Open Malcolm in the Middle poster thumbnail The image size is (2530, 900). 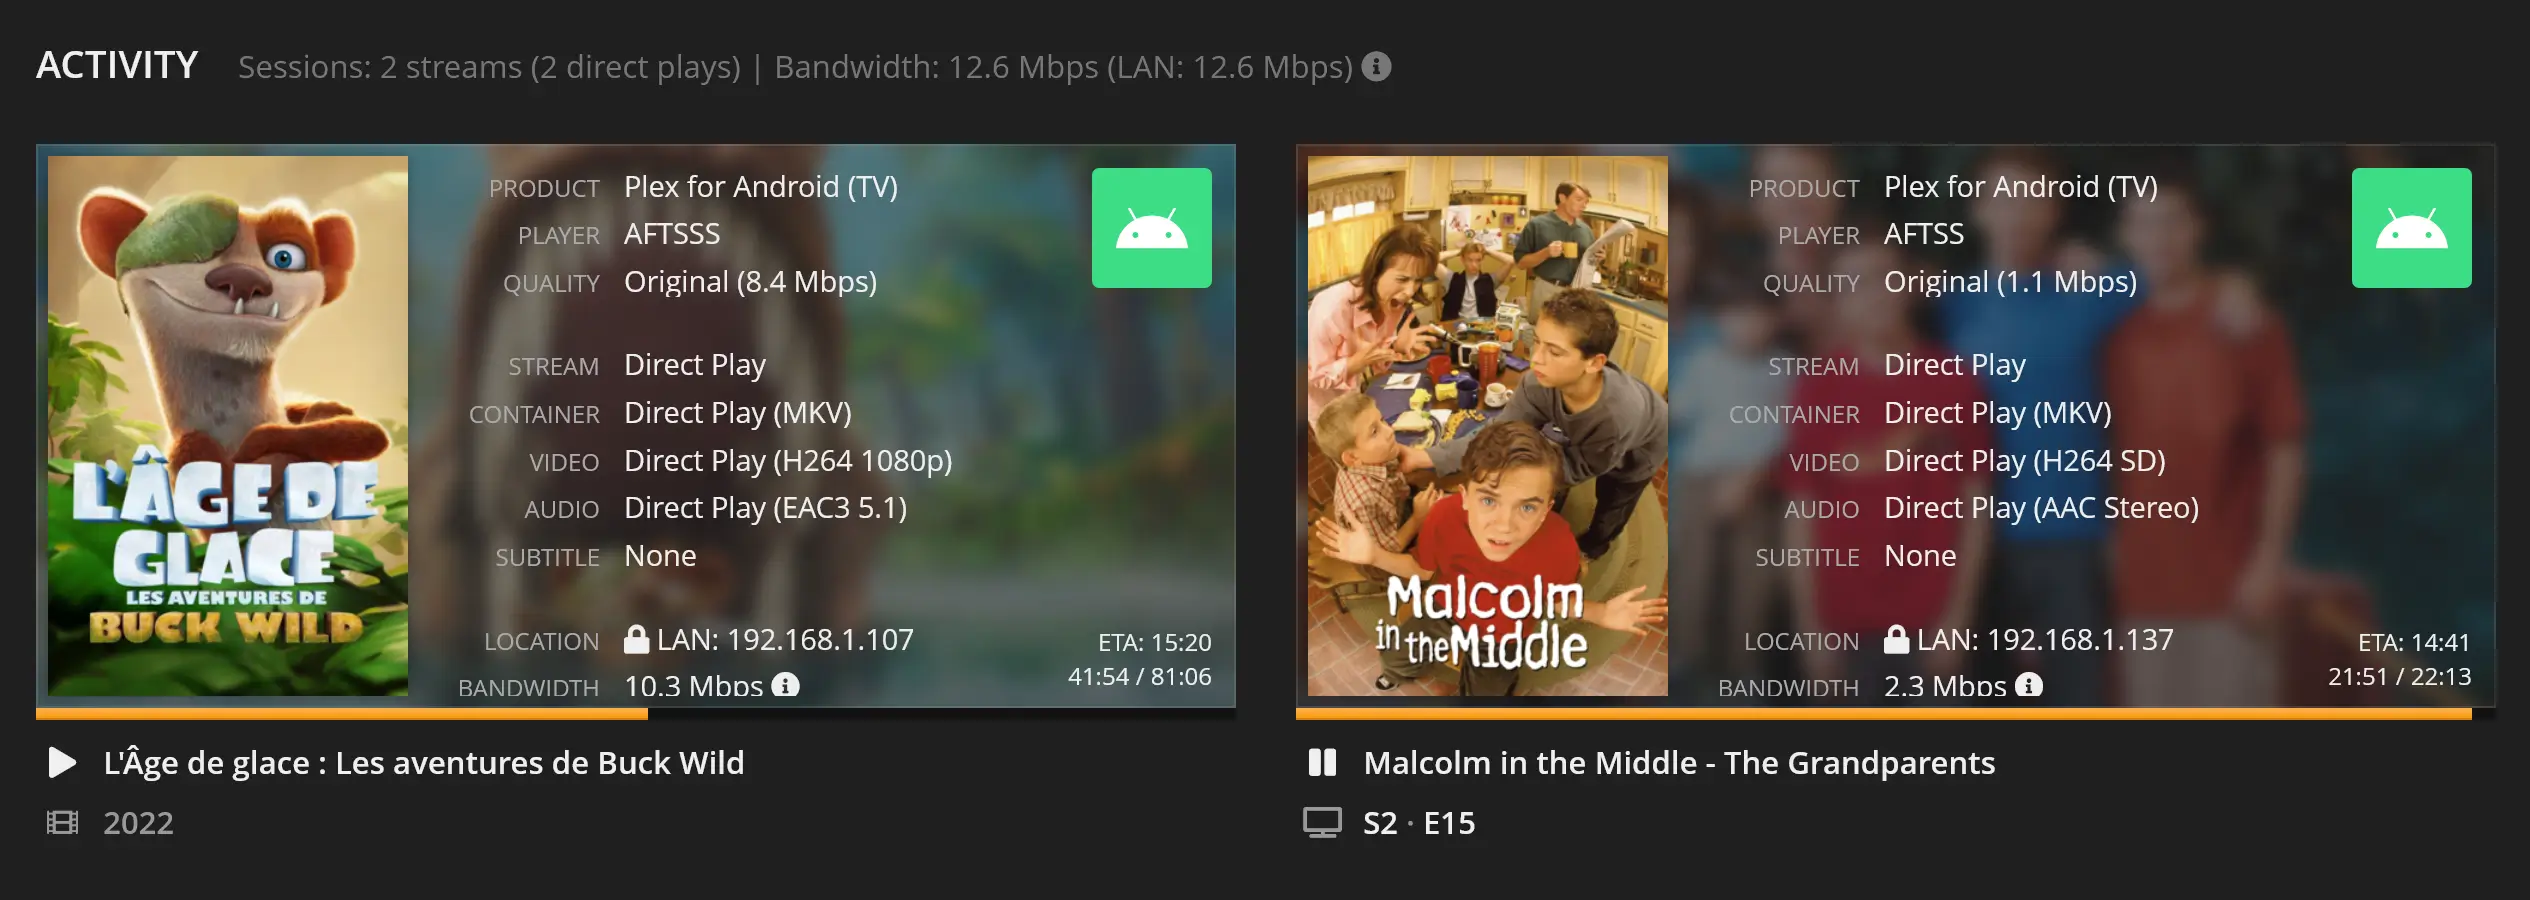pyautogui.click(x=1488, y=426)
